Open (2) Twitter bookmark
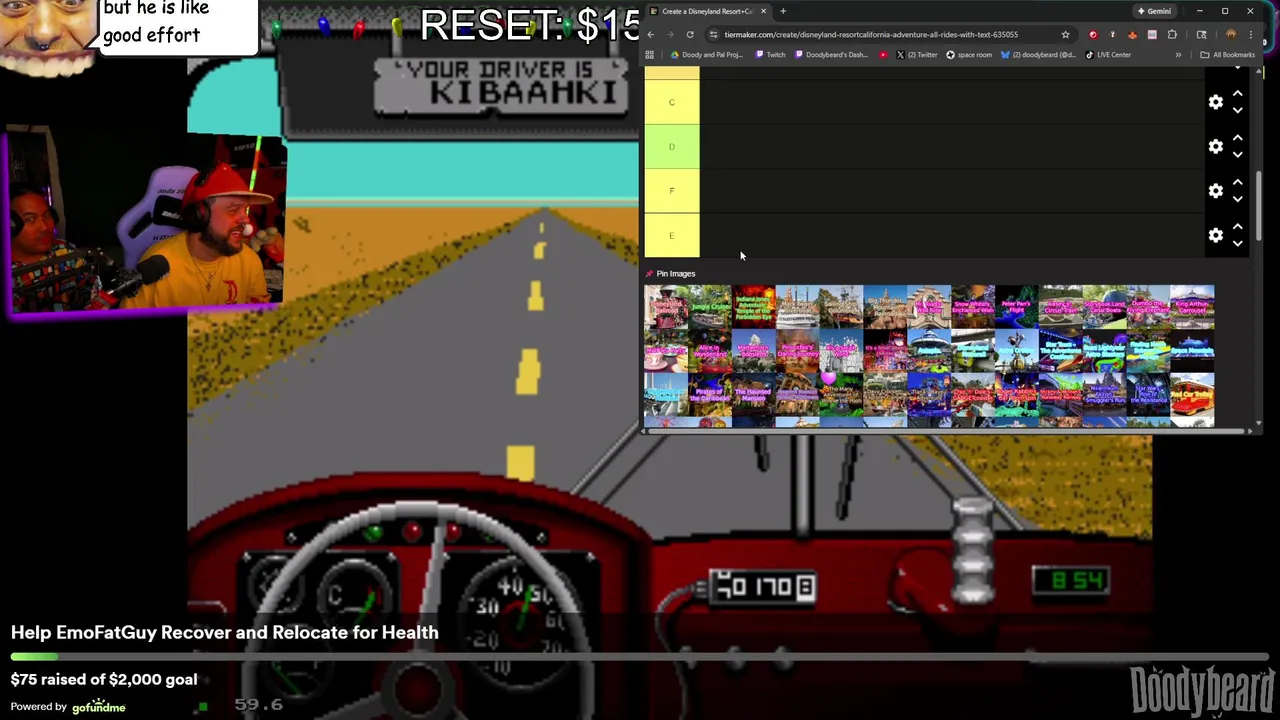Screen dimensions: 1280x720 (x=917, y=55)
